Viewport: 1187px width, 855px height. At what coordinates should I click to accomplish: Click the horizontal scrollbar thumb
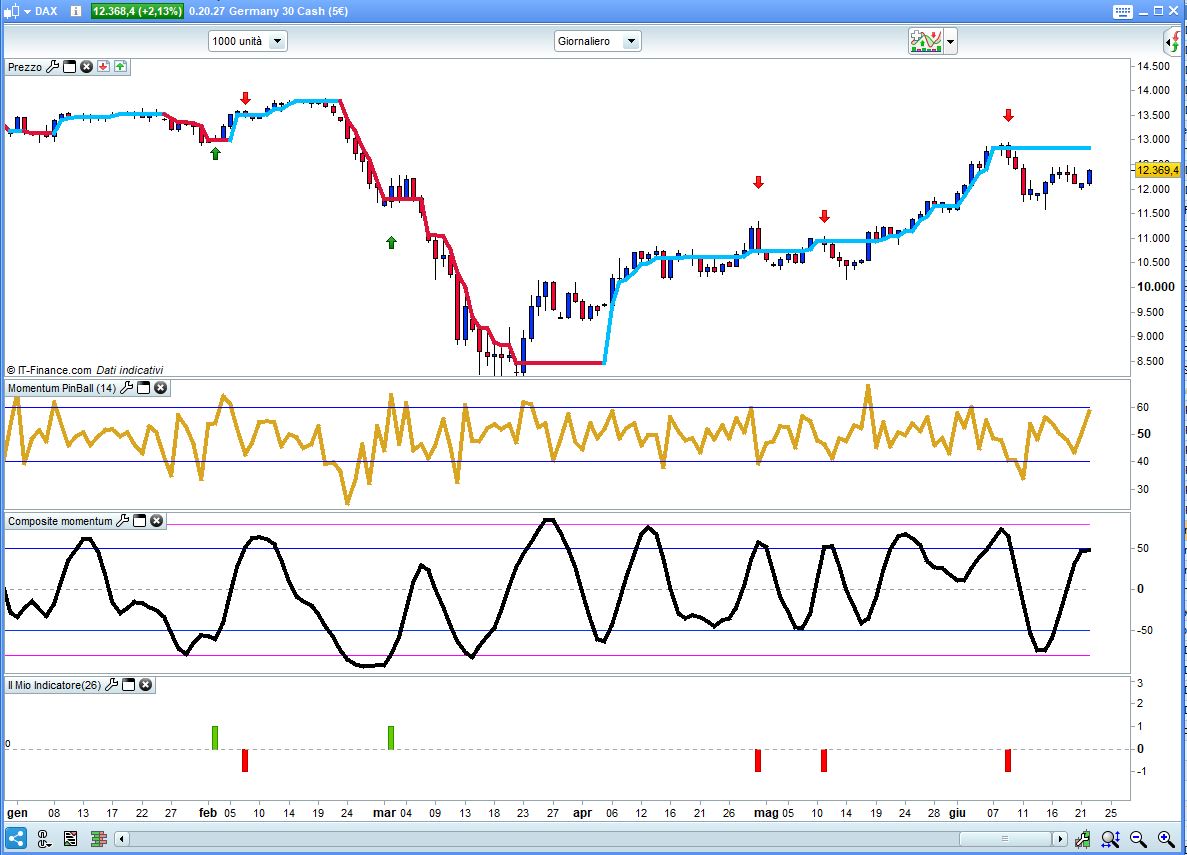1005,838
